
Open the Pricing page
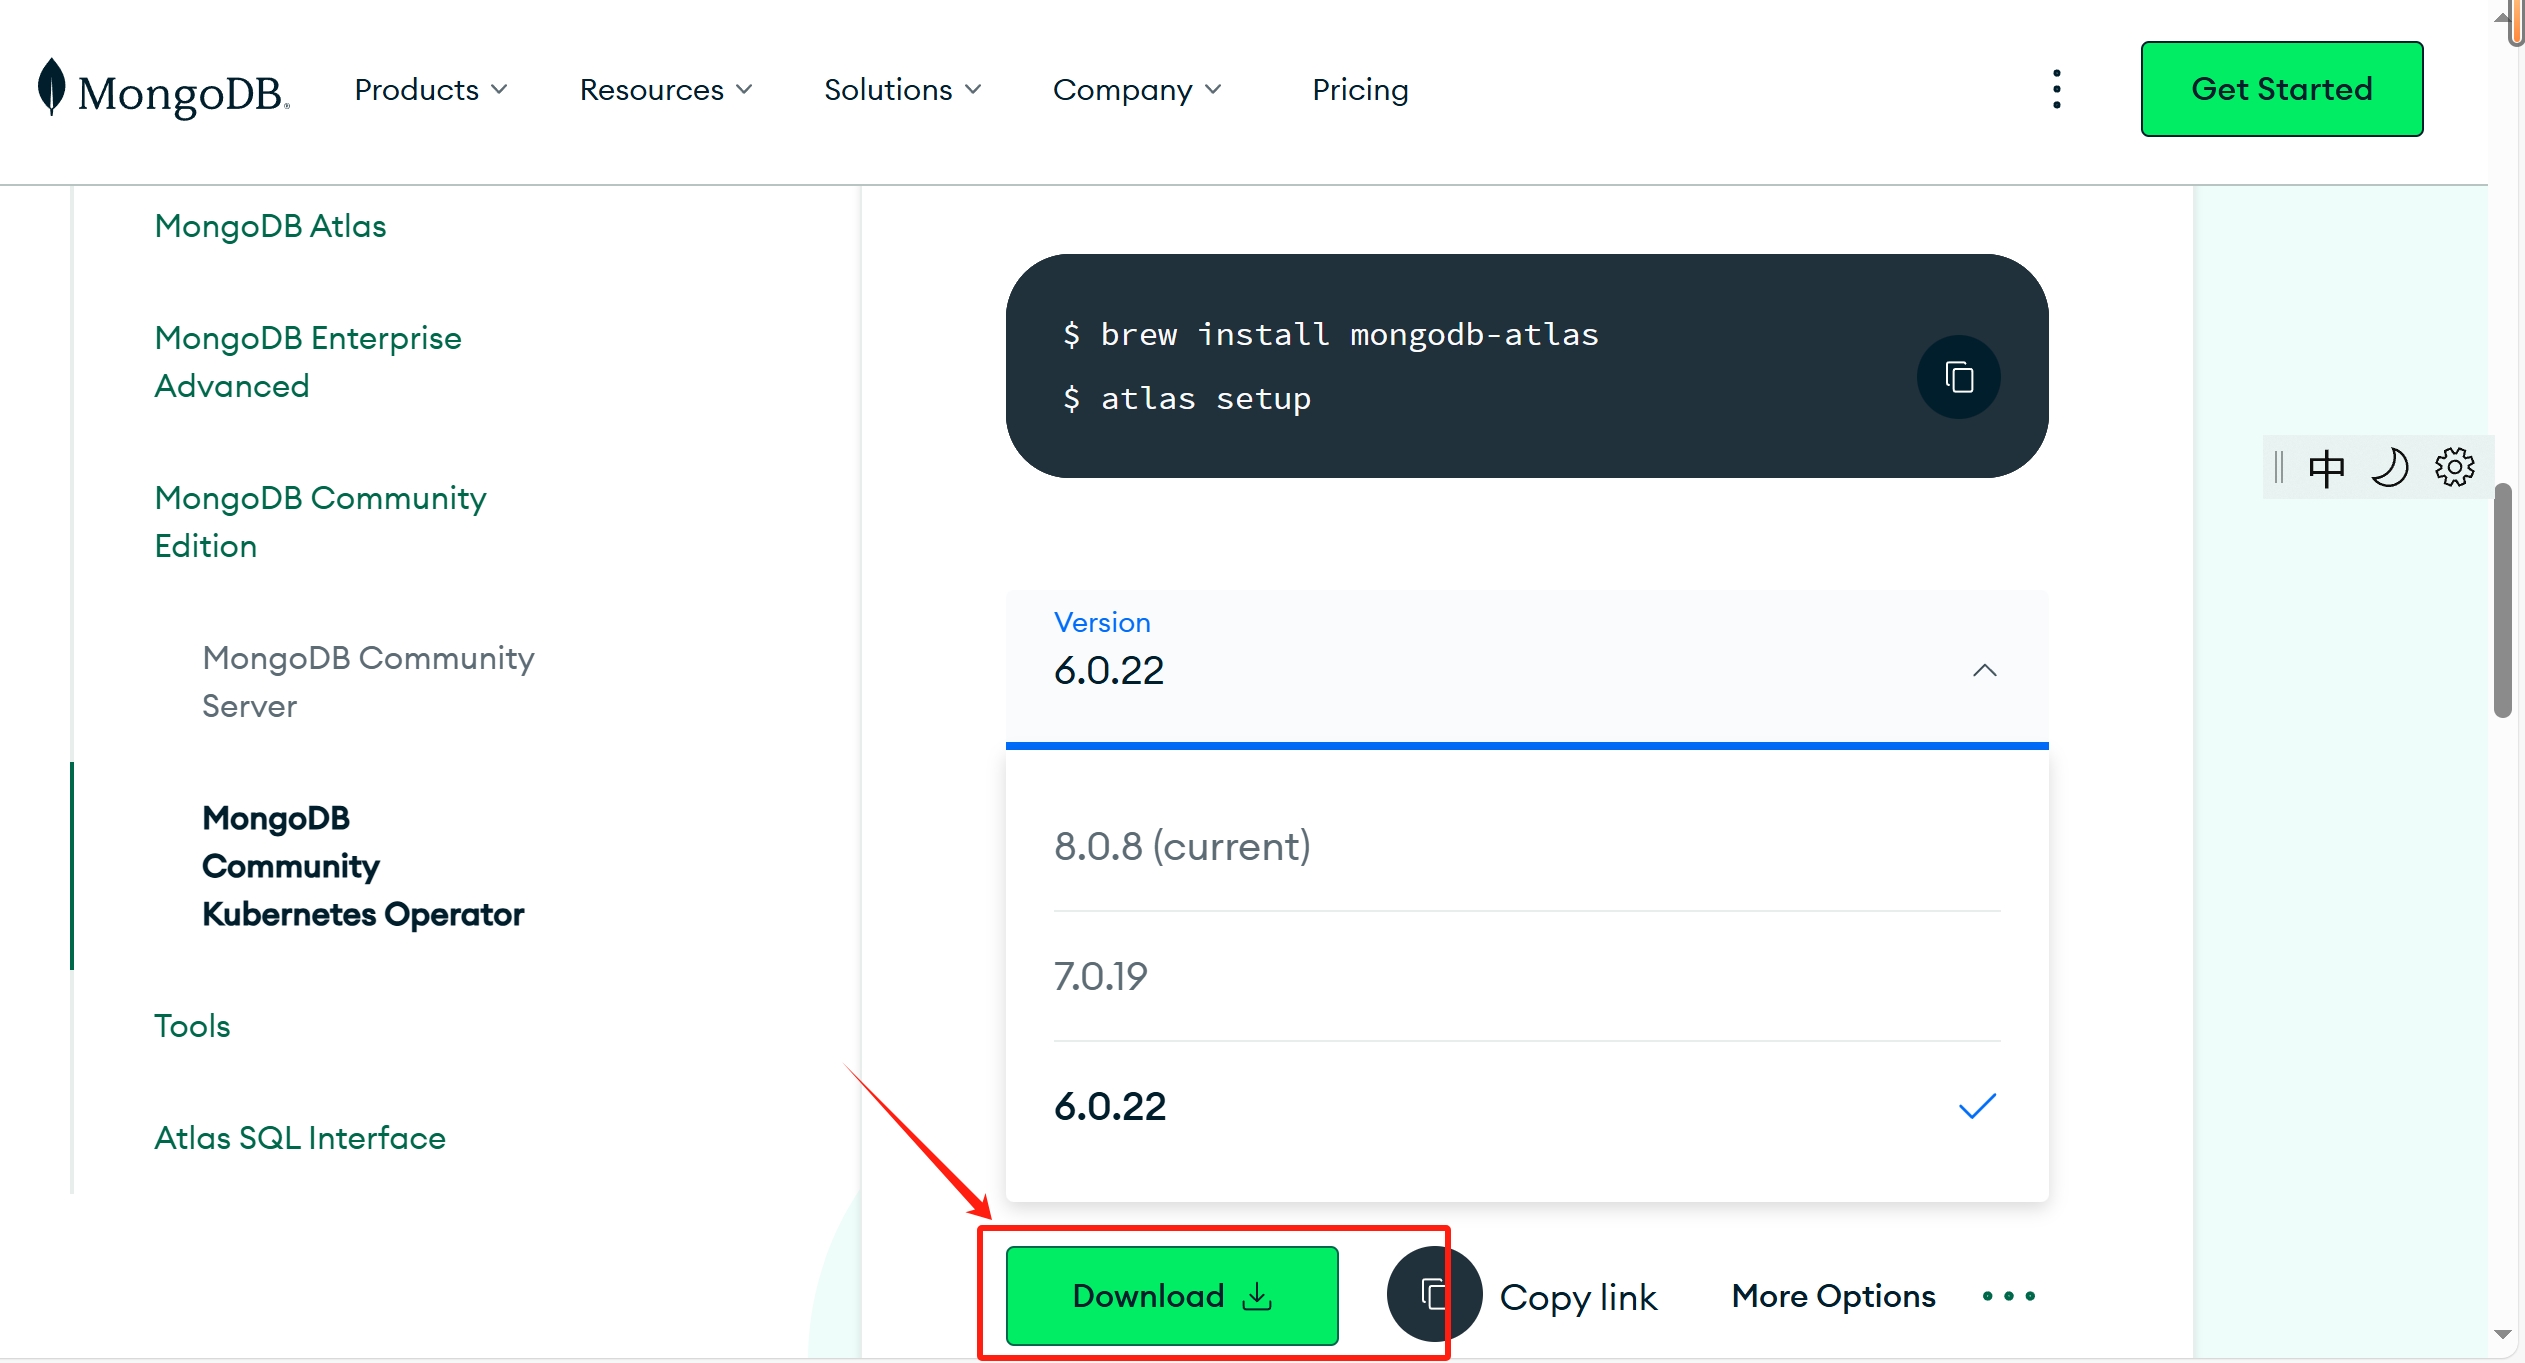tap(1360, 89)
